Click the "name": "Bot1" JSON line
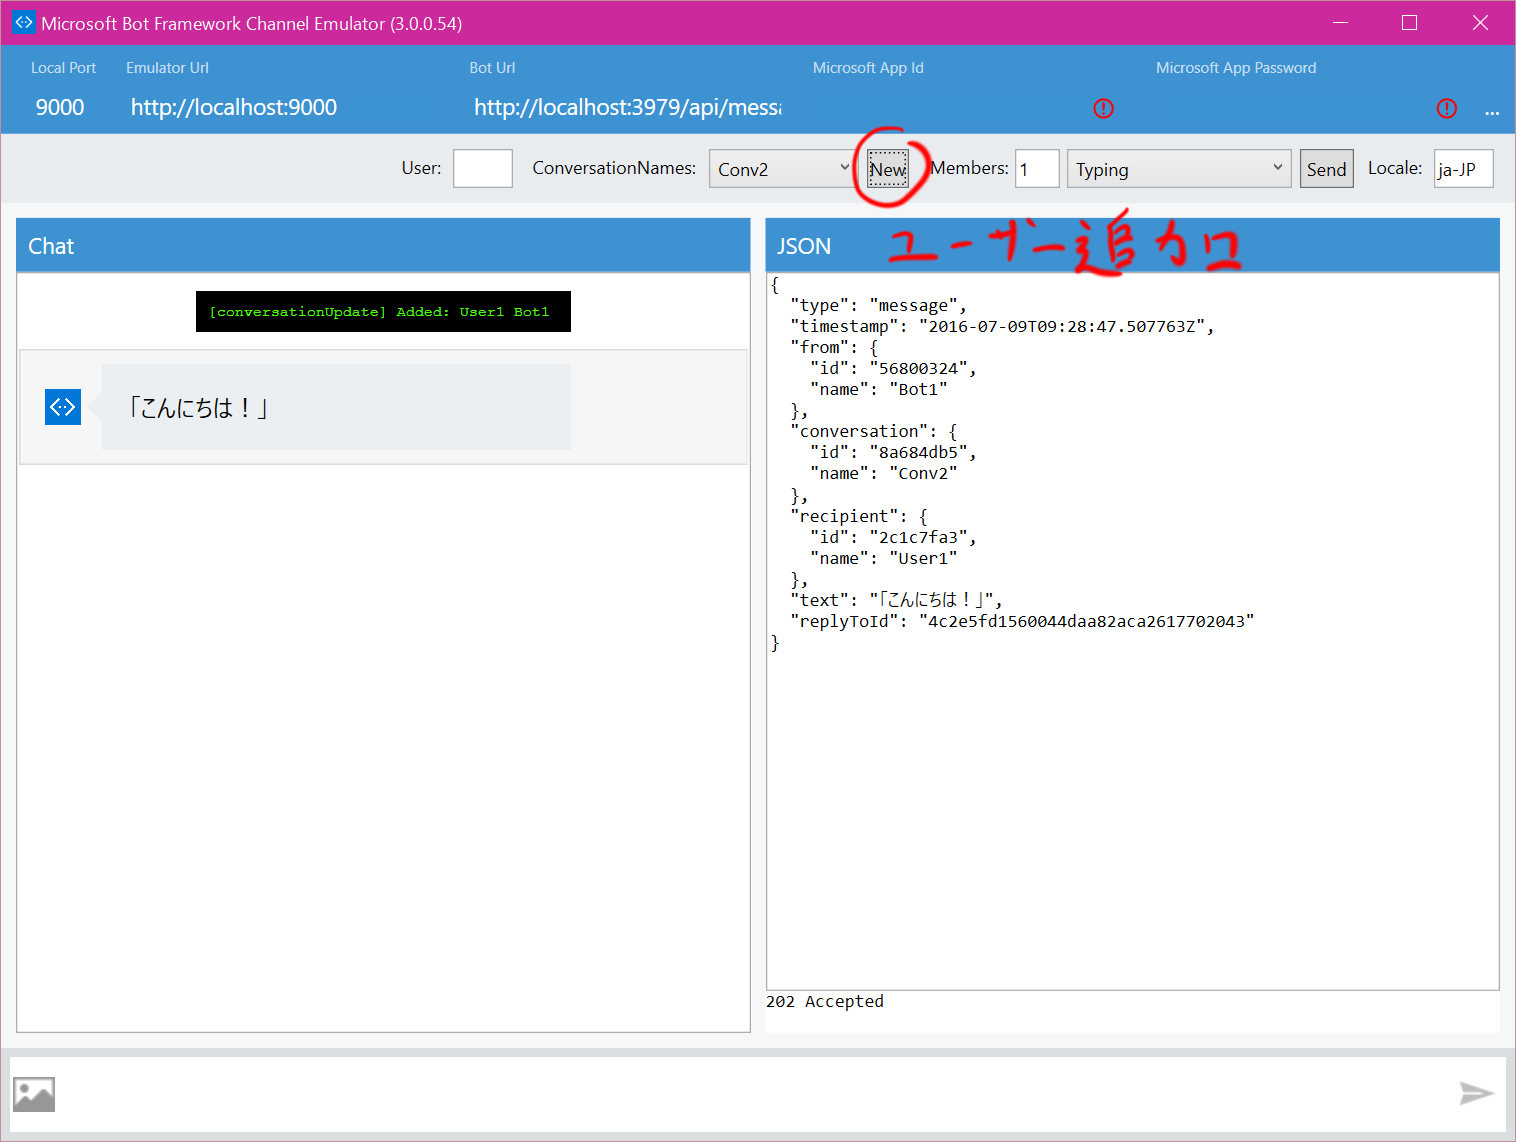This screenshot has width=1516, height=1142. click(879, 389)
